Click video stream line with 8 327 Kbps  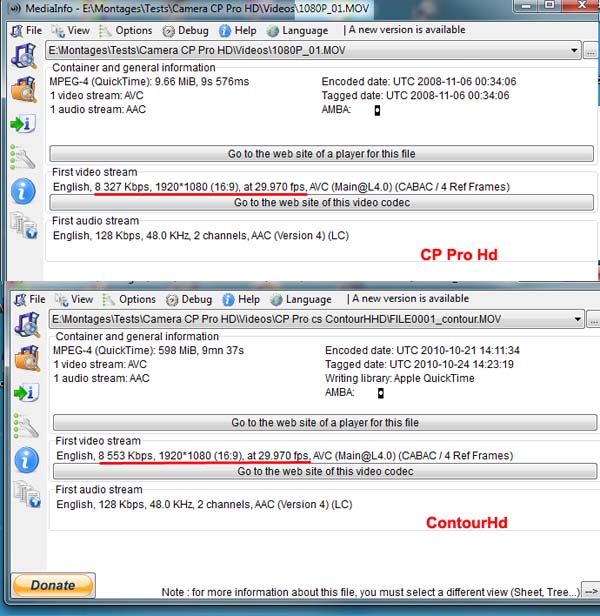point(281,187)
